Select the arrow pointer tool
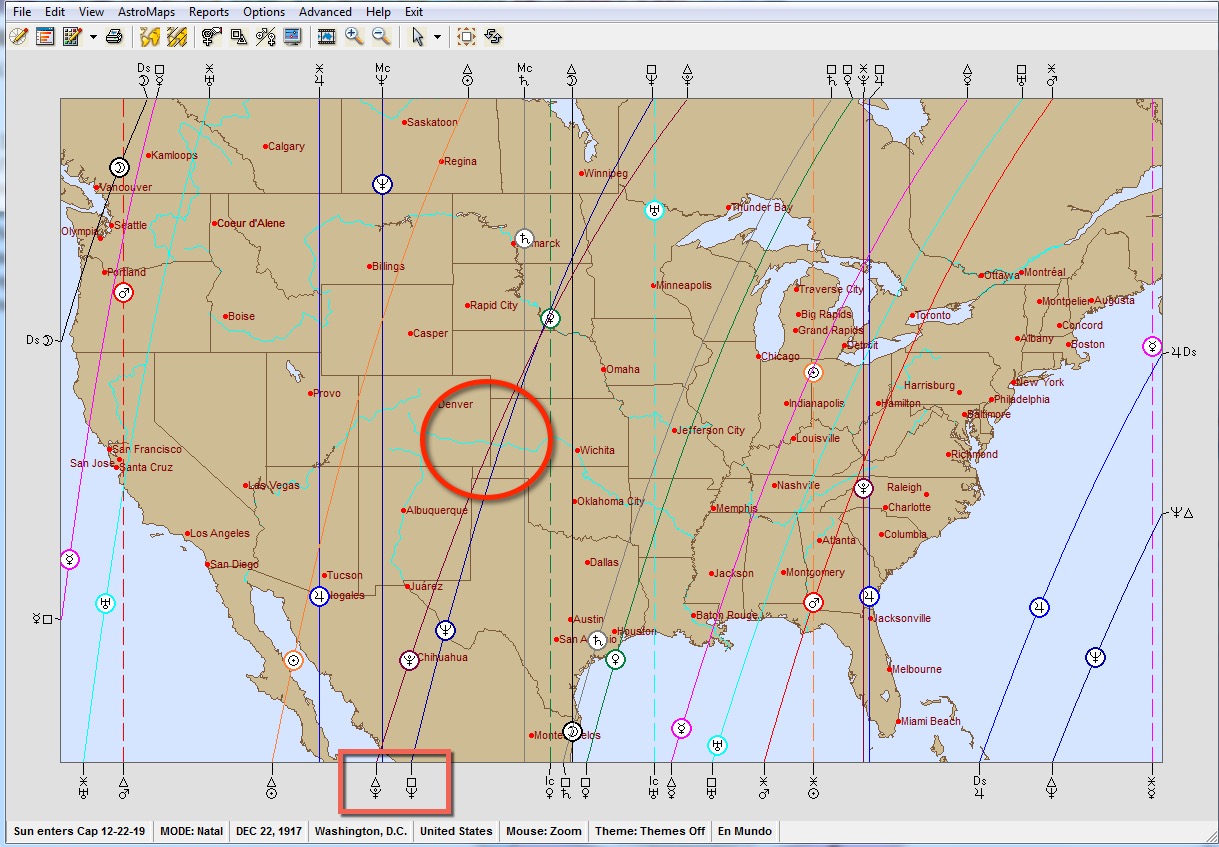The width and height of the screenshot is (1219, 847). [x=419, y=37]
